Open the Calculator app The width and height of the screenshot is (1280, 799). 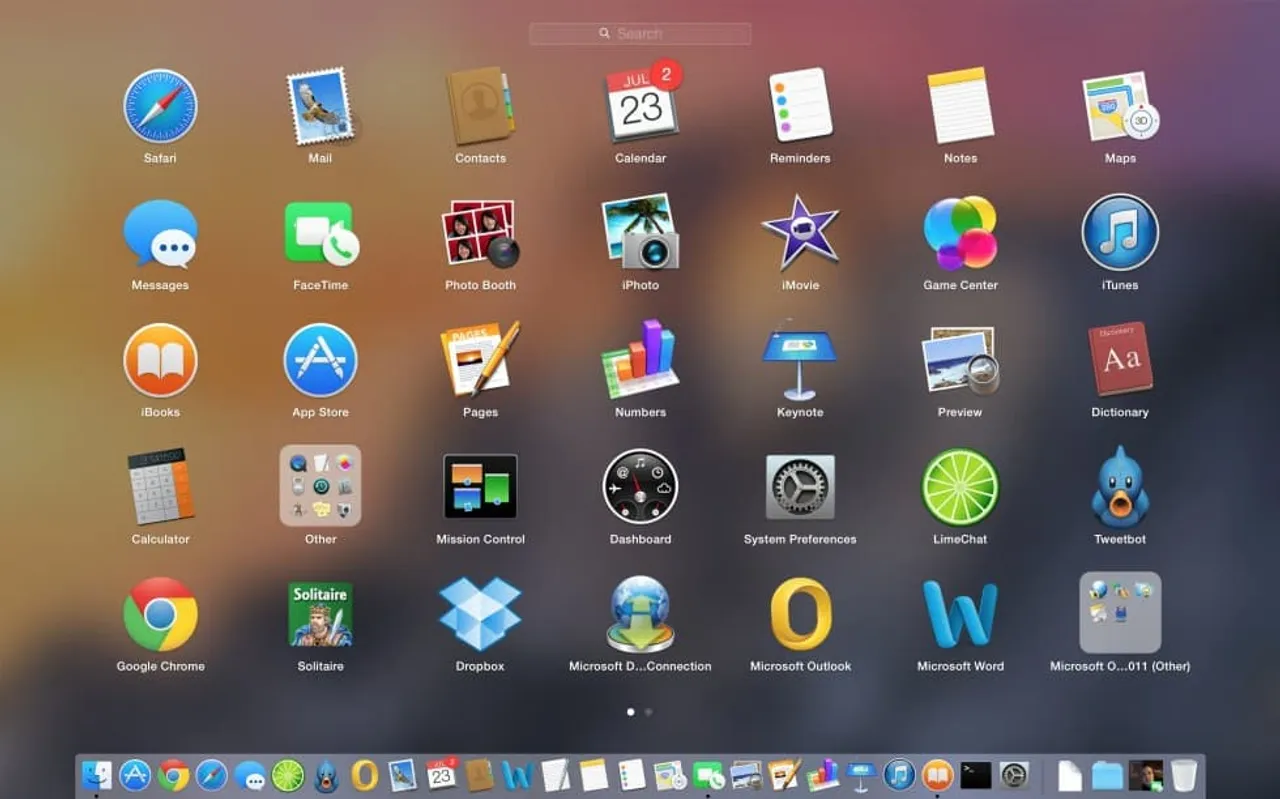click(160, 486)
